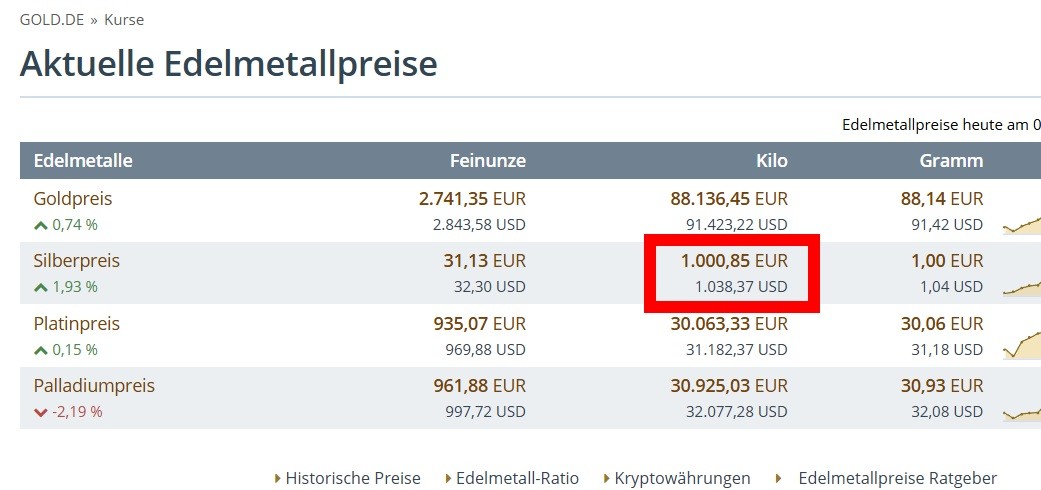Open the Edelmetallpreise Ratgeber link
1041x490 pixels.
(898, 478)
